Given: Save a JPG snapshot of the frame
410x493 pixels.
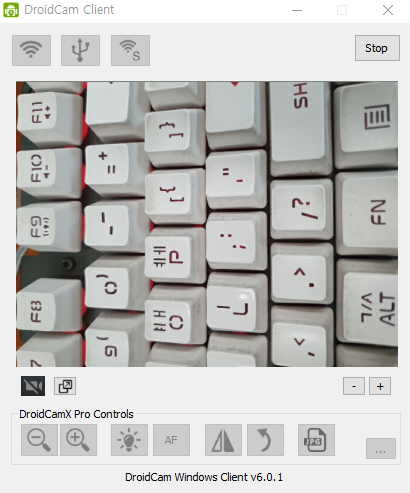Looking at the screenshot, I should click(316, 440).
